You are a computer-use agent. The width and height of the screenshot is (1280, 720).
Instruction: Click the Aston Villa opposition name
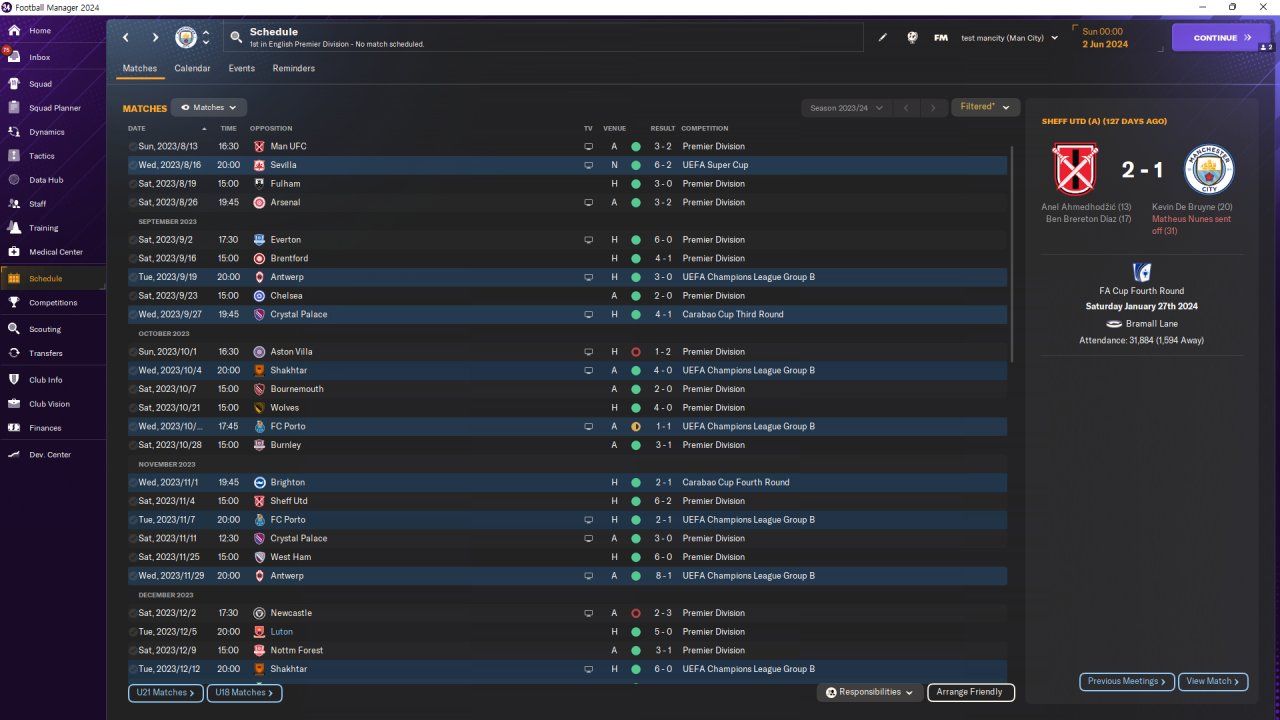click(290, 352)
